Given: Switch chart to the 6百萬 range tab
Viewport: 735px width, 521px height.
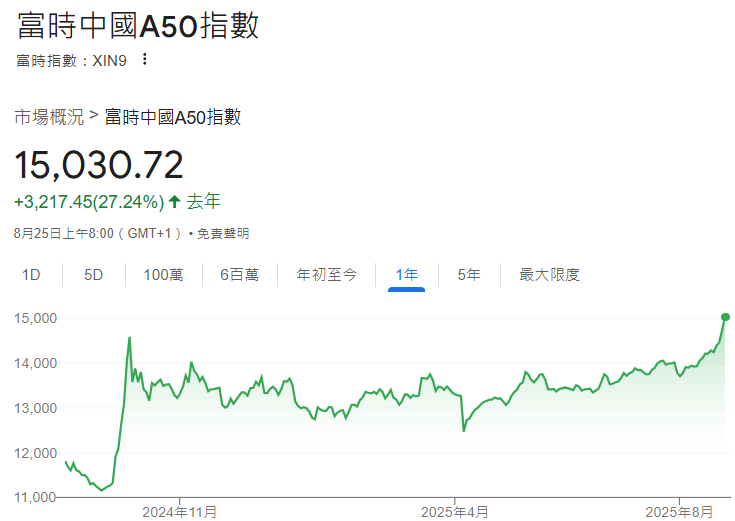Looking at the screenshot, I should click(x=240, y=274).
